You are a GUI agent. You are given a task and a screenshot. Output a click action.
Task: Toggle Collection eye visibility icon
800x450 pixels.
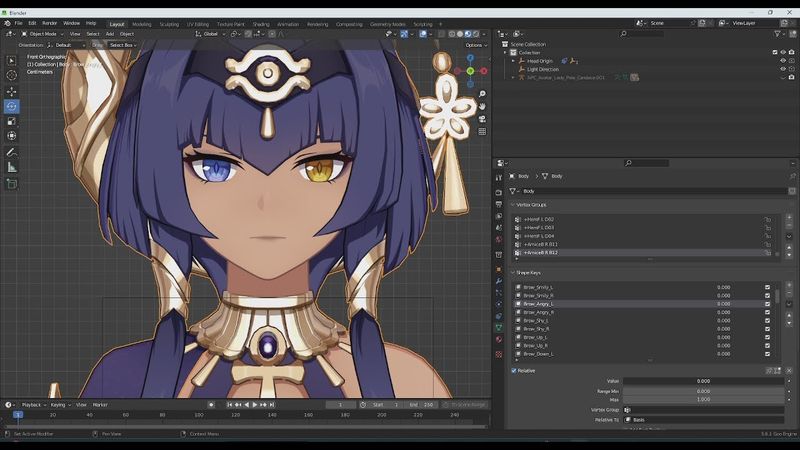coord(783,53)
